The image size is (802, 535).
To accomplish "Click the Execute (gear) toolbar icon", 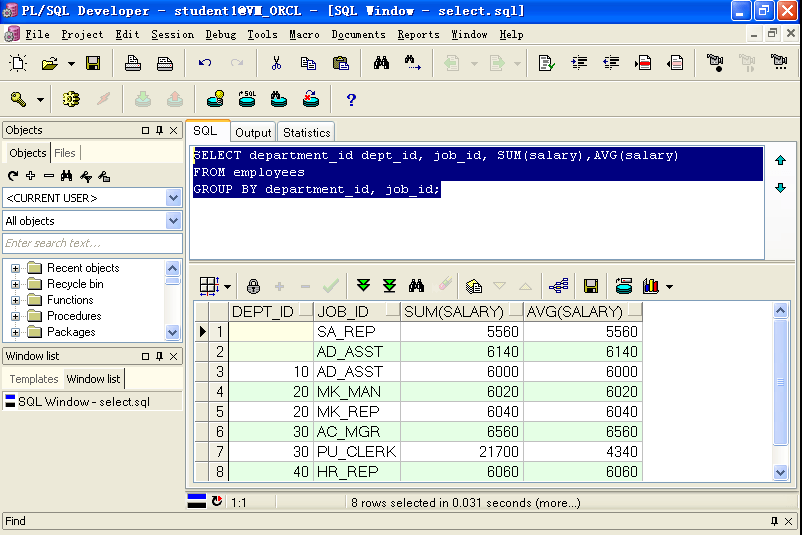I will pyautogui.click(x=70, y=99).
